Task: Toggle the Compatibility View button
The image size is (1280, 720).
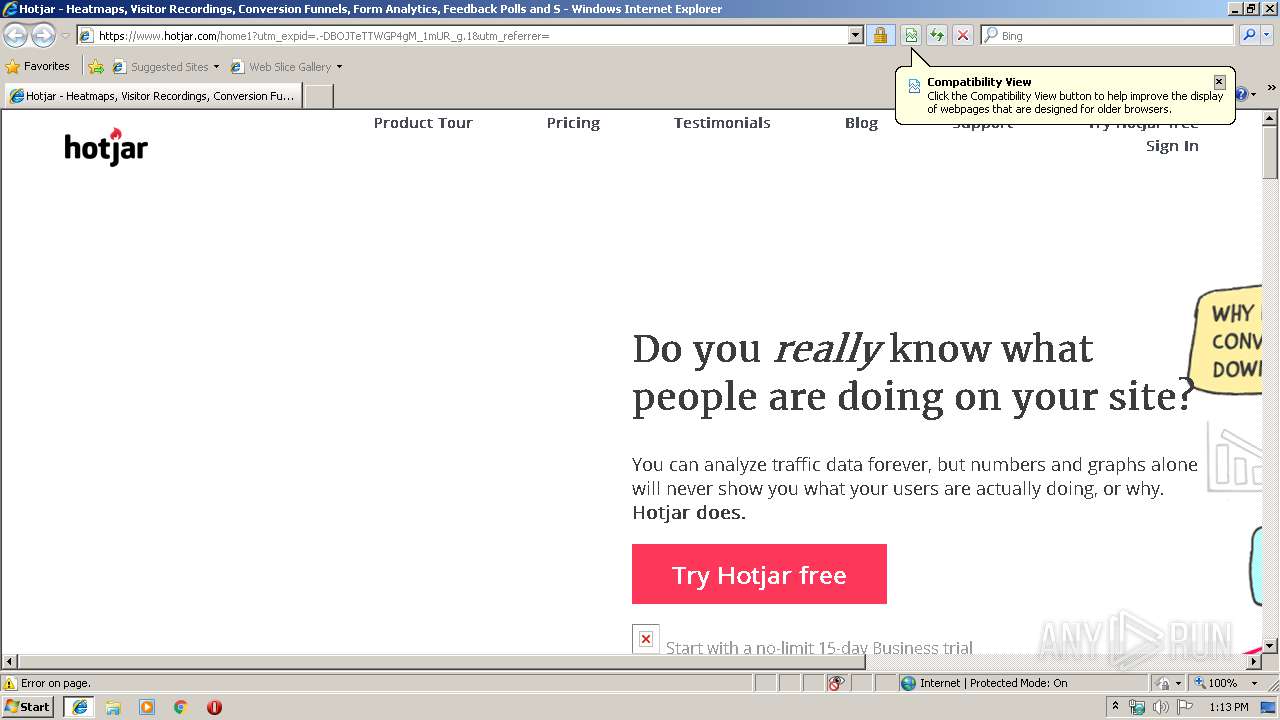Action: pos(911,36)
